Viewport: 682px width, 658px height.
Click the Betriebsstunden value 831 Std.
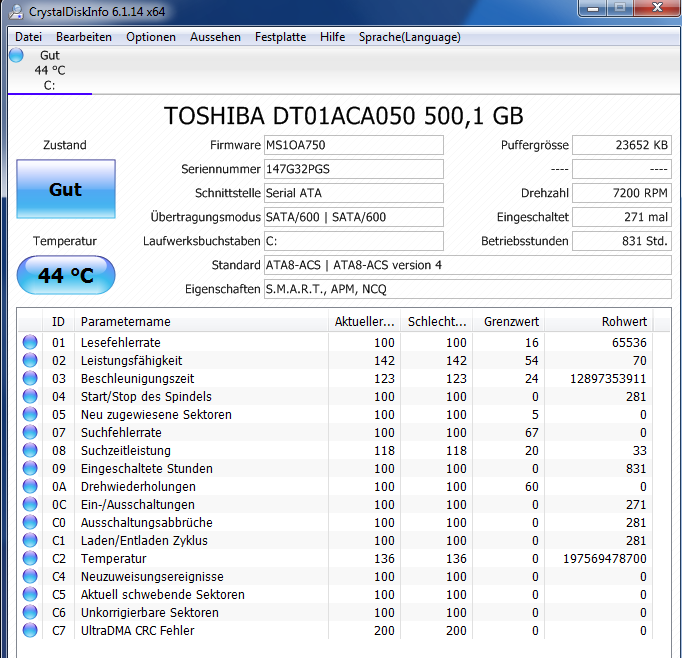tap(622, 241)
